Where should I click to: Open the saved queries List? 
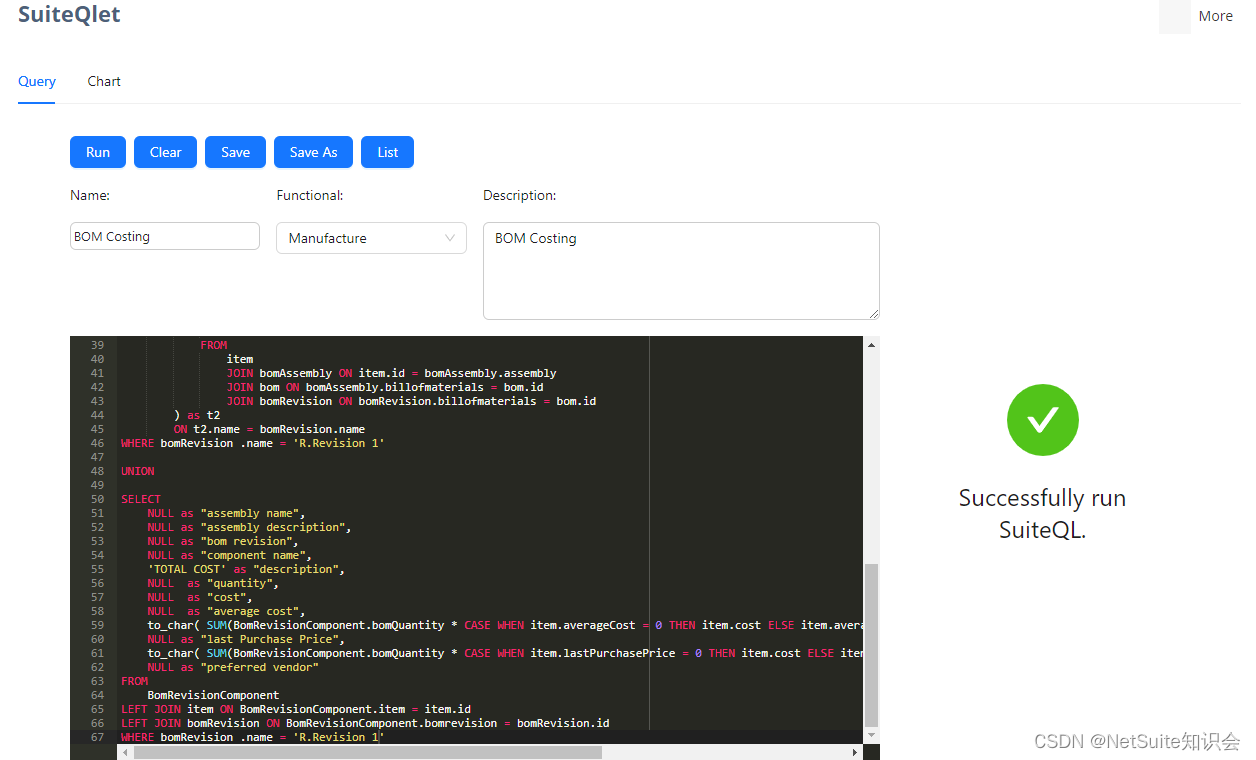(387, 152)
